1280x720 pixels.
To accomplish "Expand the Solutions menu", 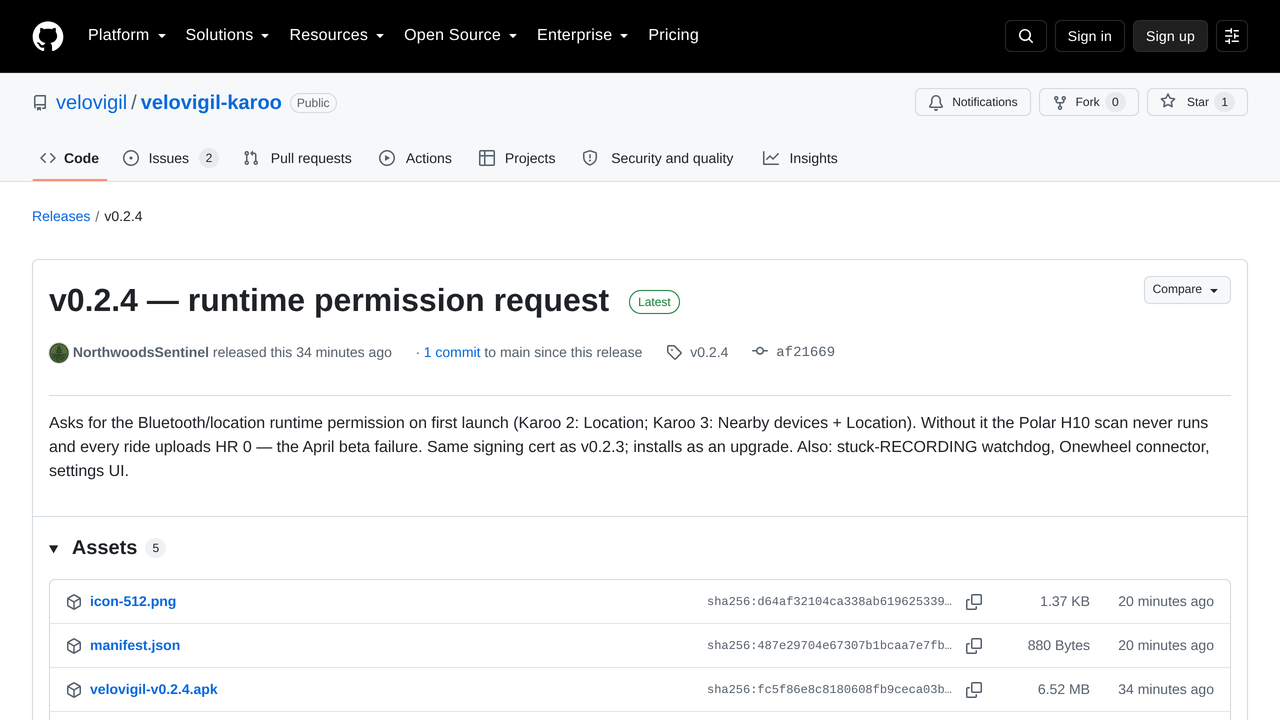I will click(228, 35).
